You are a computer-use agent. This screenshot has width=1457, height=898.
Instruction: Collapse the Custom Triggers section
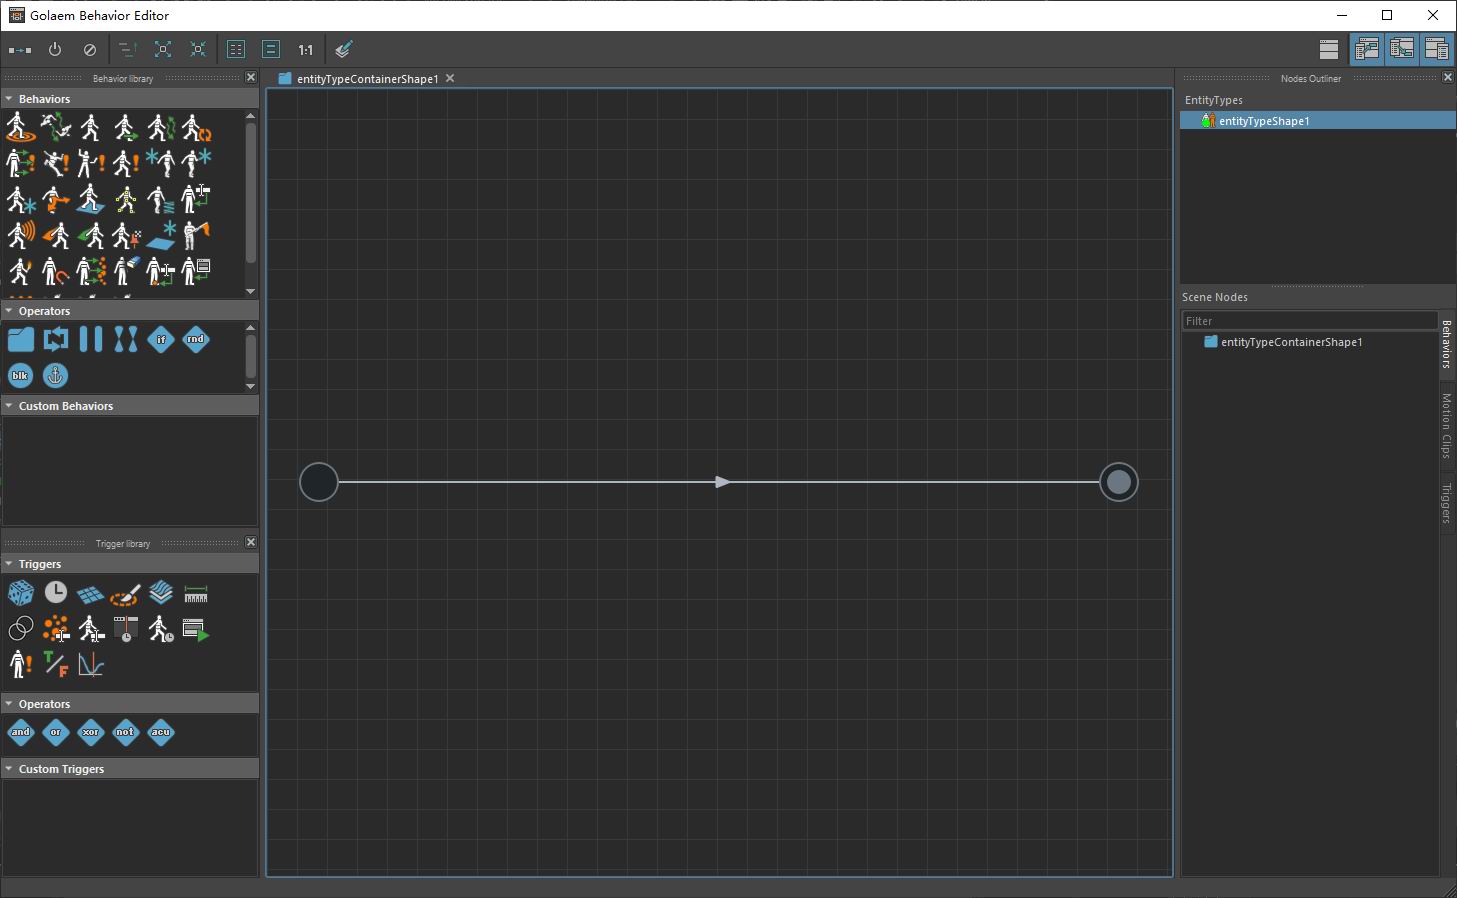pyautogui.click(x=9, y=769)
